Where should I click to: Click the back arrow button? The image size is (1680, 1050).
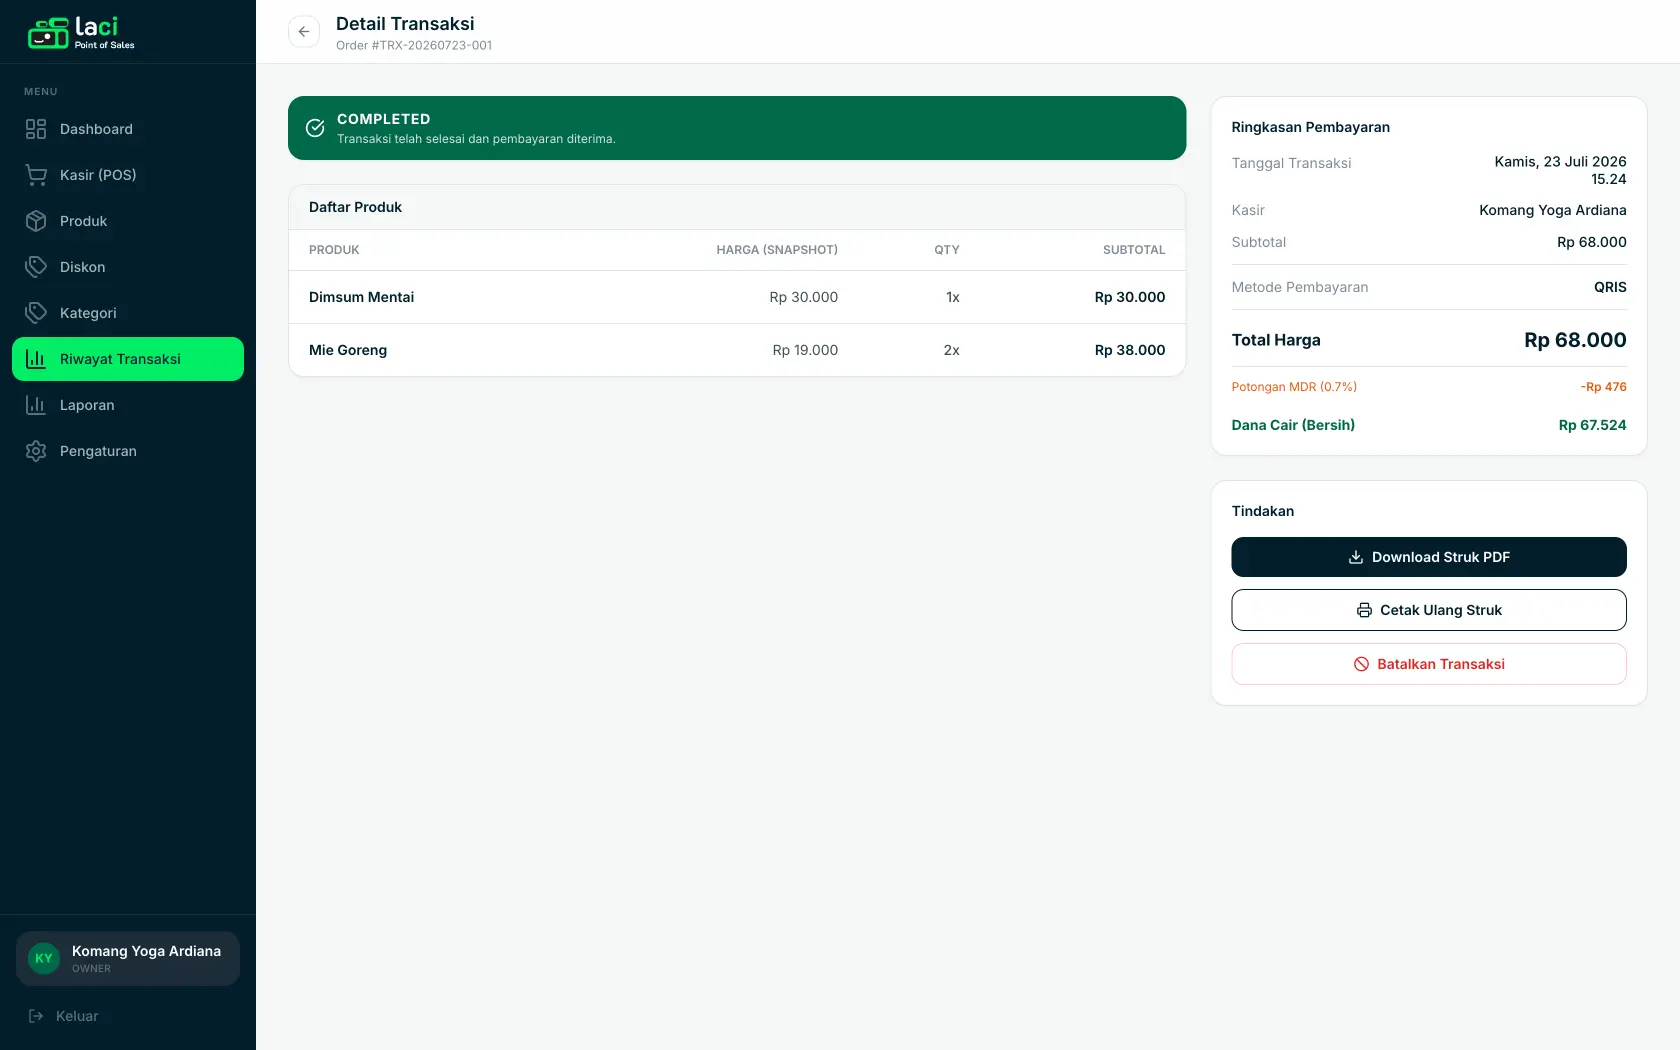pos(304,32)
